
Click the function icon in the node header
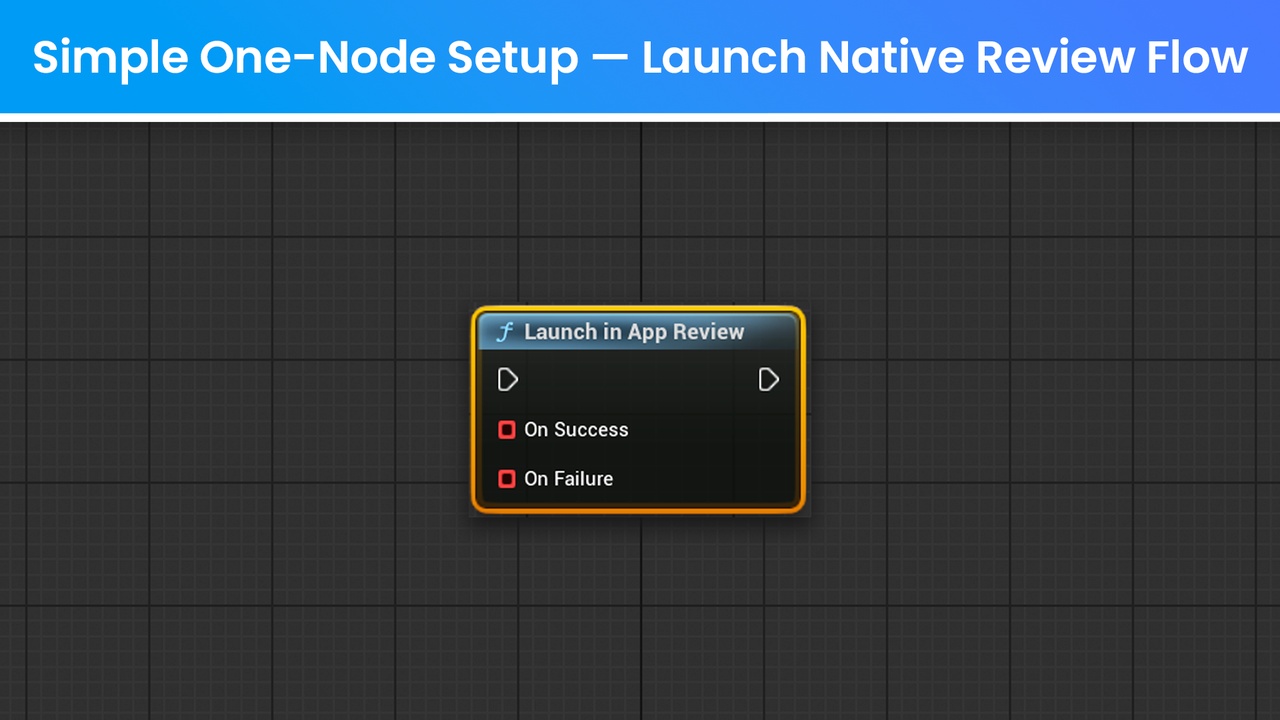(x=505, y=332)
